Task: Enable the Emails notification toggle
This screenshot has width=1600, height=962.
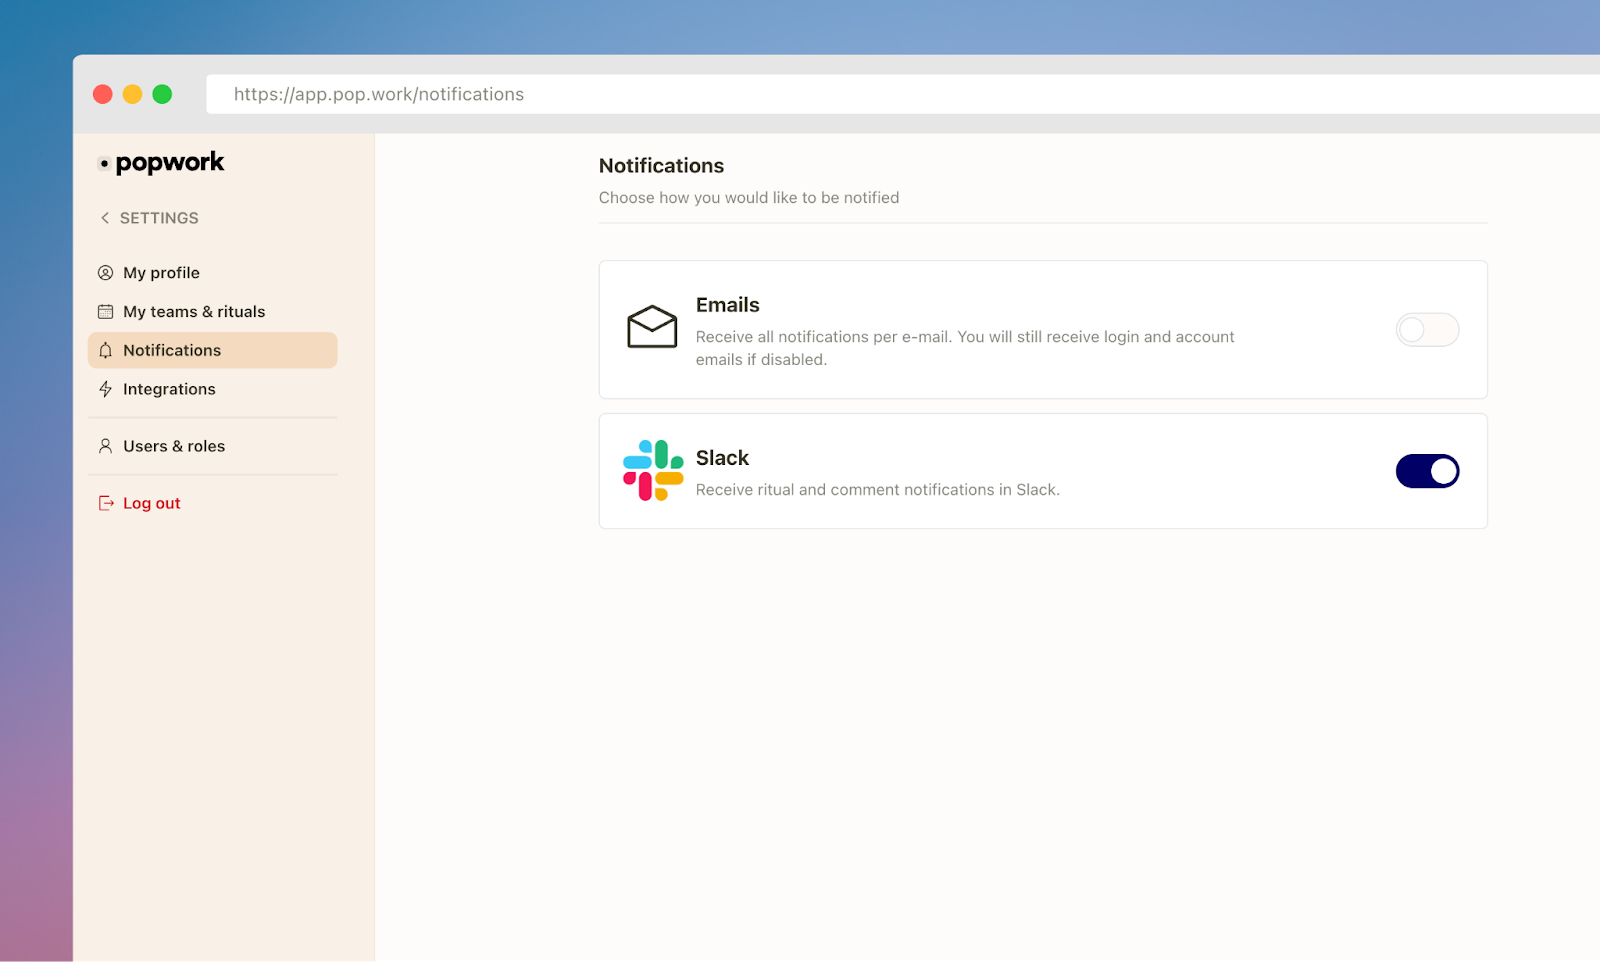Action: point(1427,329)
